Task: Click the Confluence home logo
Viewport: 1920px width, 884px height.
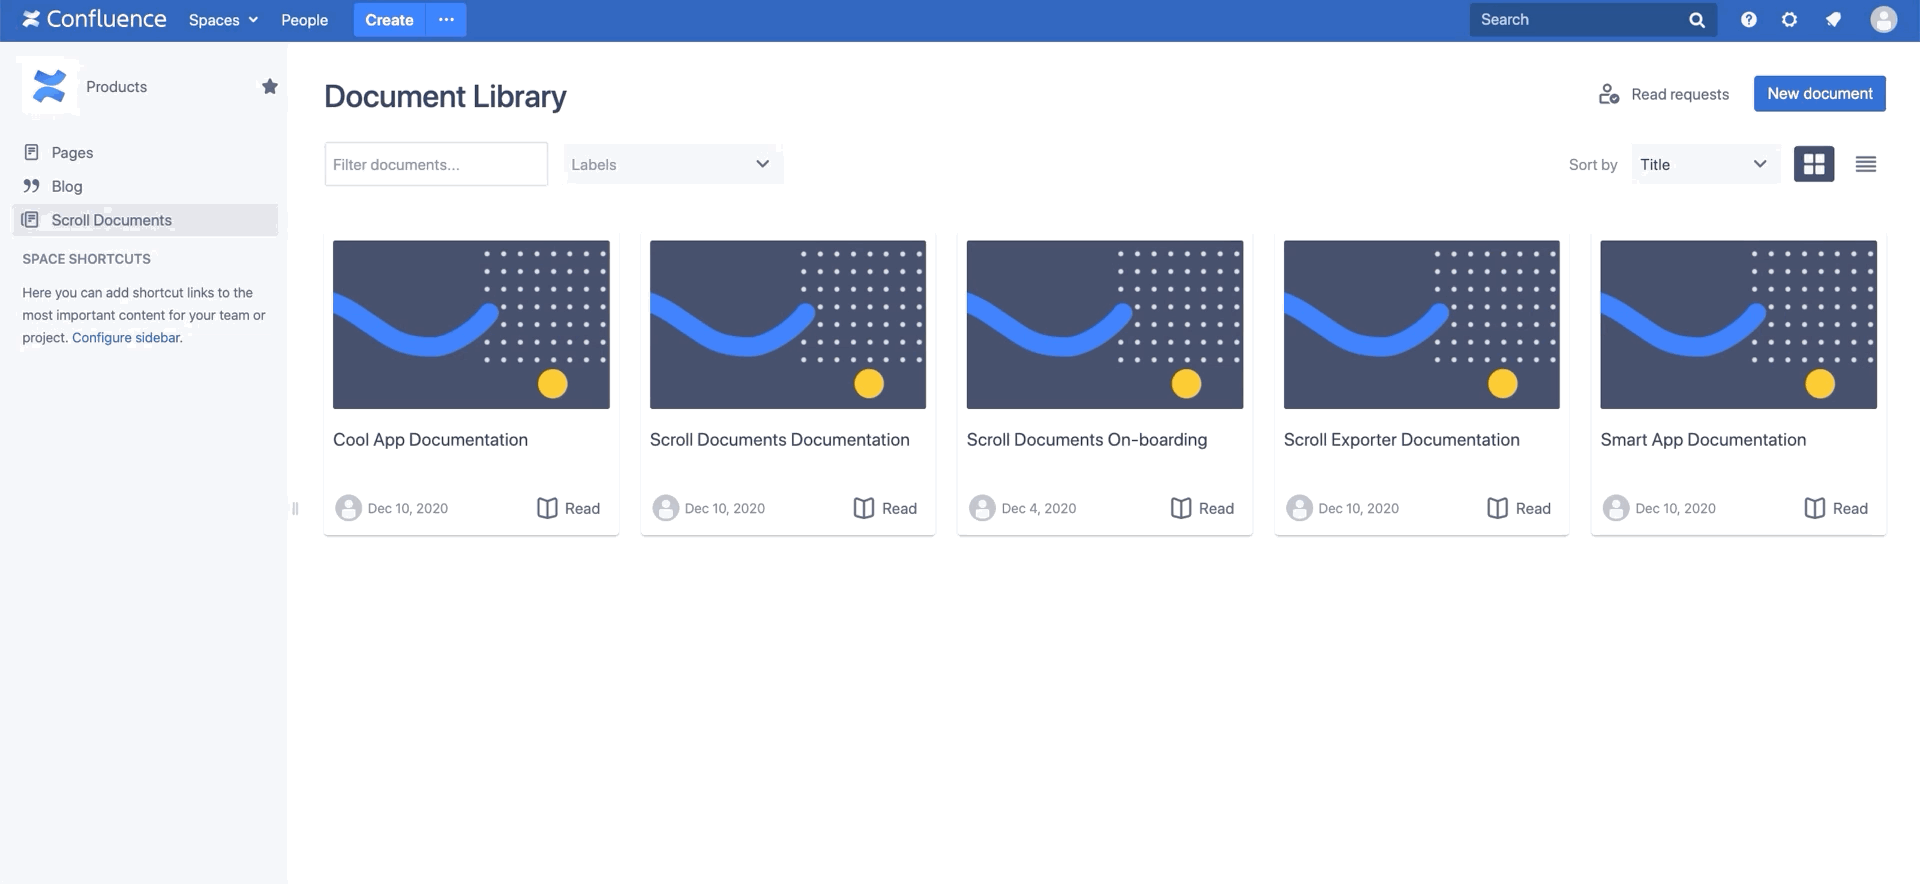Action: click(94, 20)
